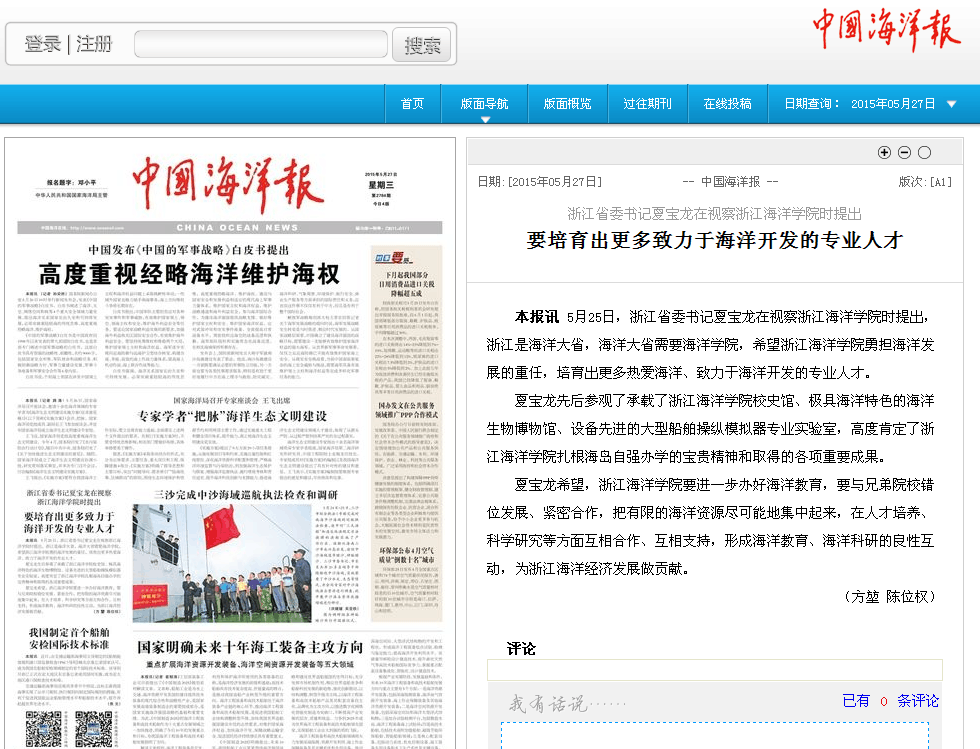Open the flag-raising photo on newspaper page
The width and height of the screenshot is (980, 749).
tap(222, 563)
